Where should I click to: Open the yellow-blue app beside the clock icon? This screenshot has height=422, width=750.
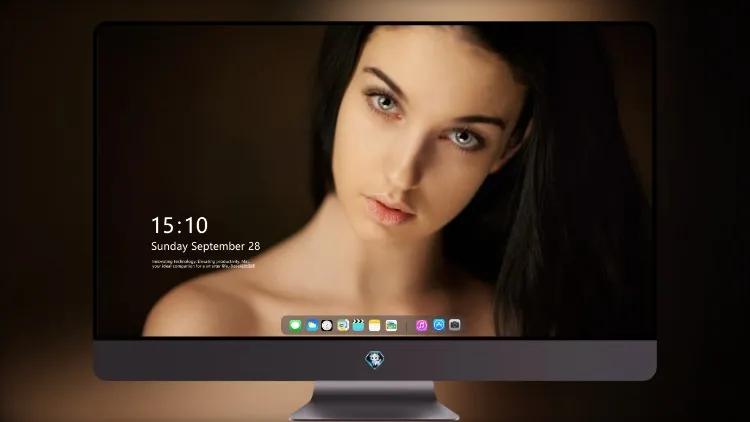click(342, 325)
